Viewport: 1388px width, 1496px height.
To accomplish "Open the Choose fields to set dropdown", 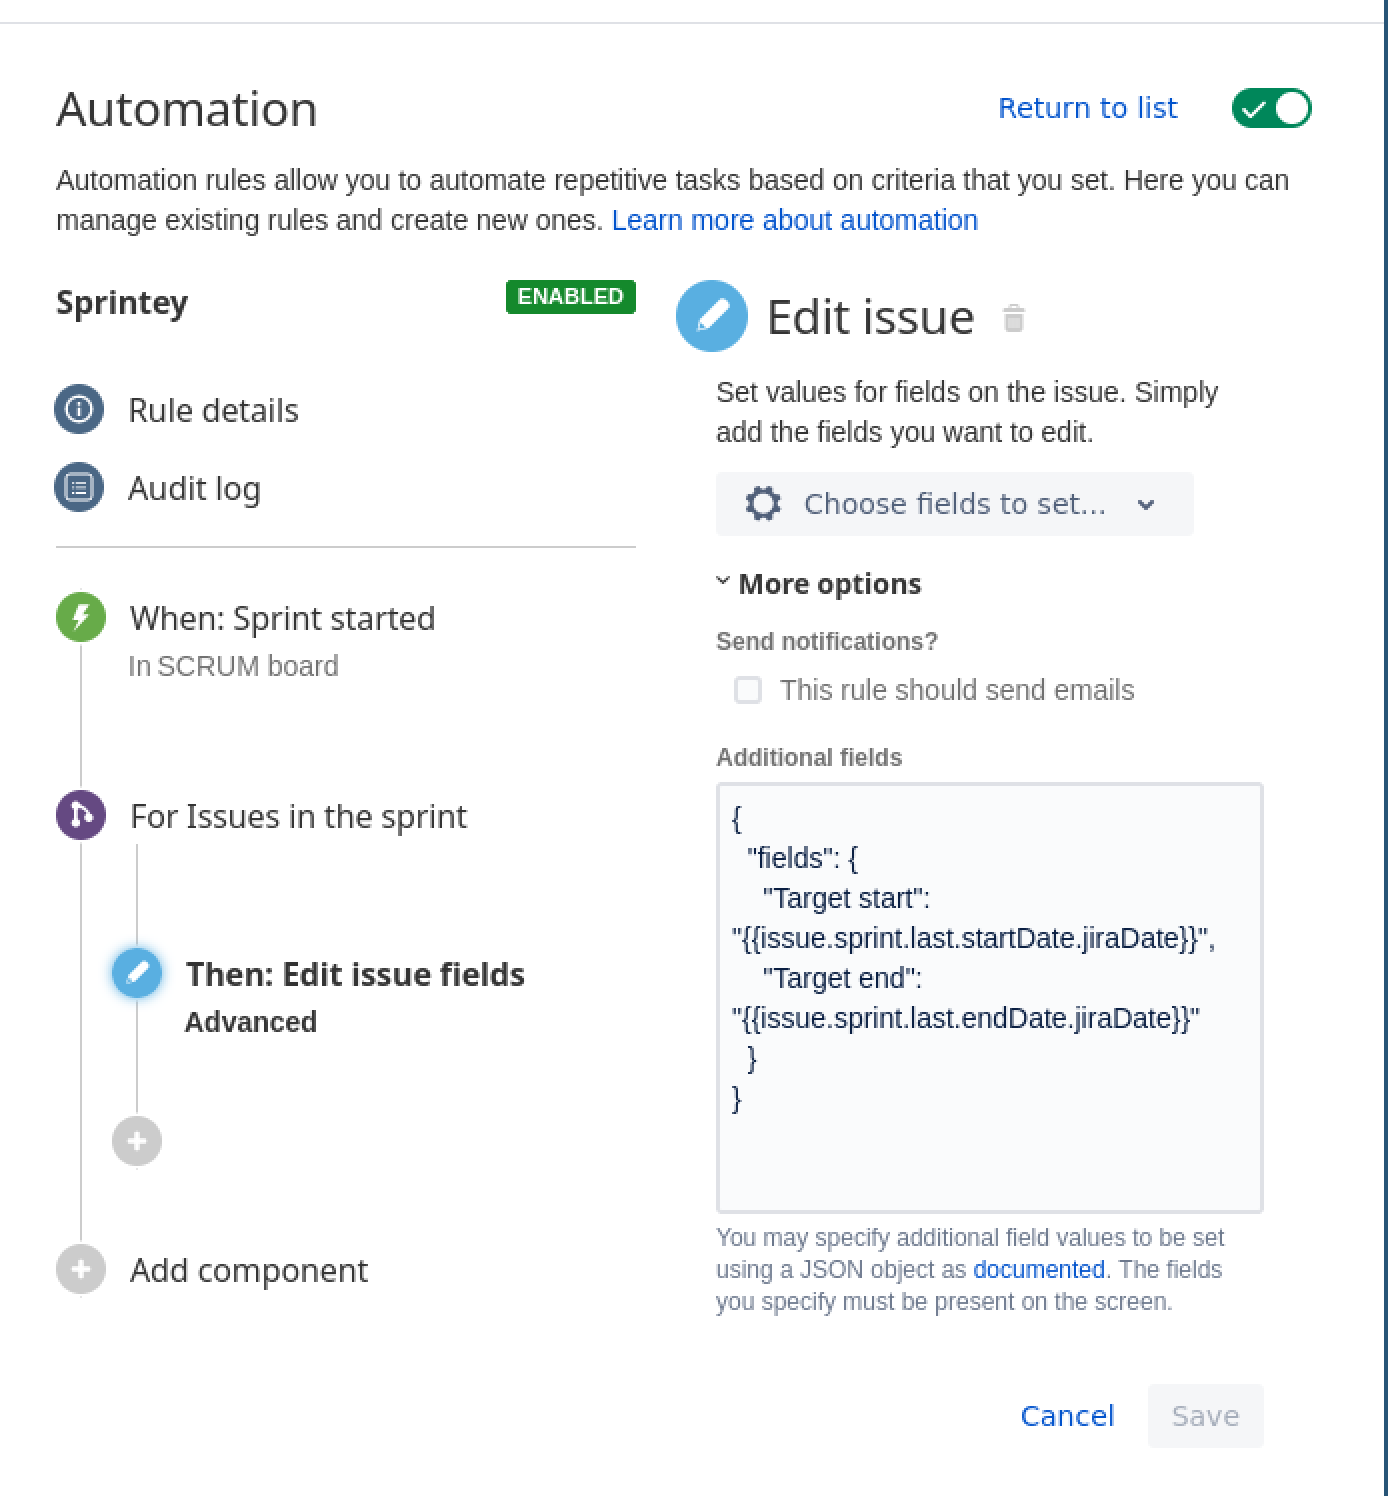I will (x=954, y=503).
